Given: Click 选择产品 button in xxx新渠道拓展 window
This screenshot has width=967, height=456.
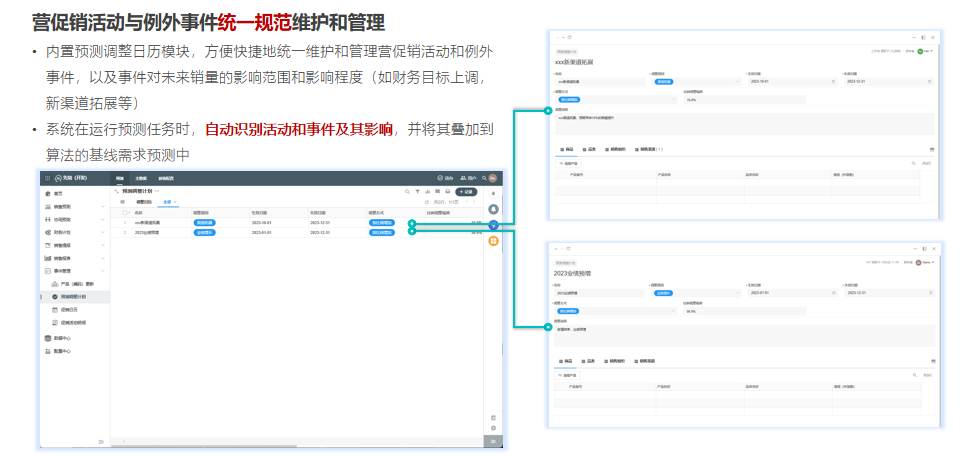Looking at the screenshot, I should 568,164.
